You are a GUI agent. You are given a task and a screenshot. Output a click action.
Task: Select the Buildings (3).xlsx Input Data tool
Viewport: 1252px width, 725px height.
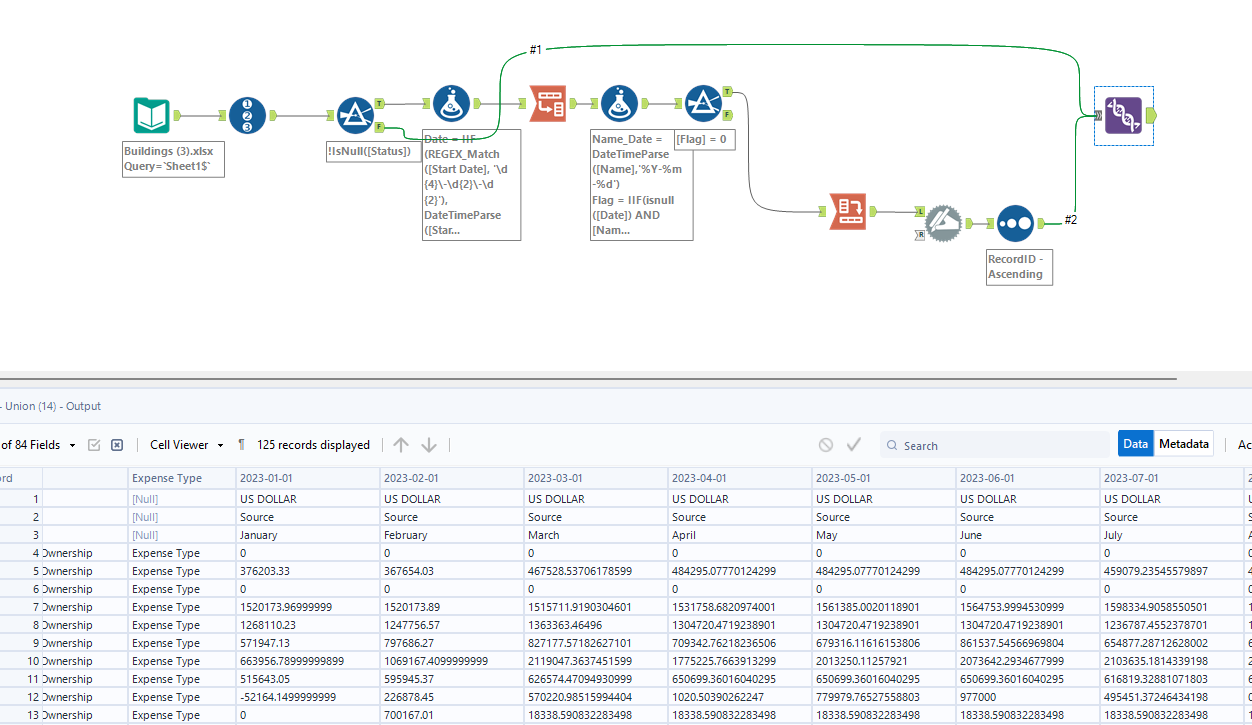(x=151, y=115)
